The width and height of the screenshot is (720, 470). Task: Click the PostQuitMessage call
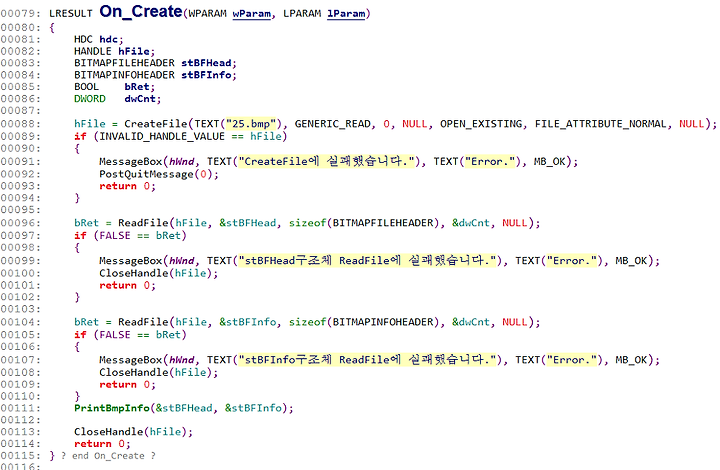click(x=146, y=174)
